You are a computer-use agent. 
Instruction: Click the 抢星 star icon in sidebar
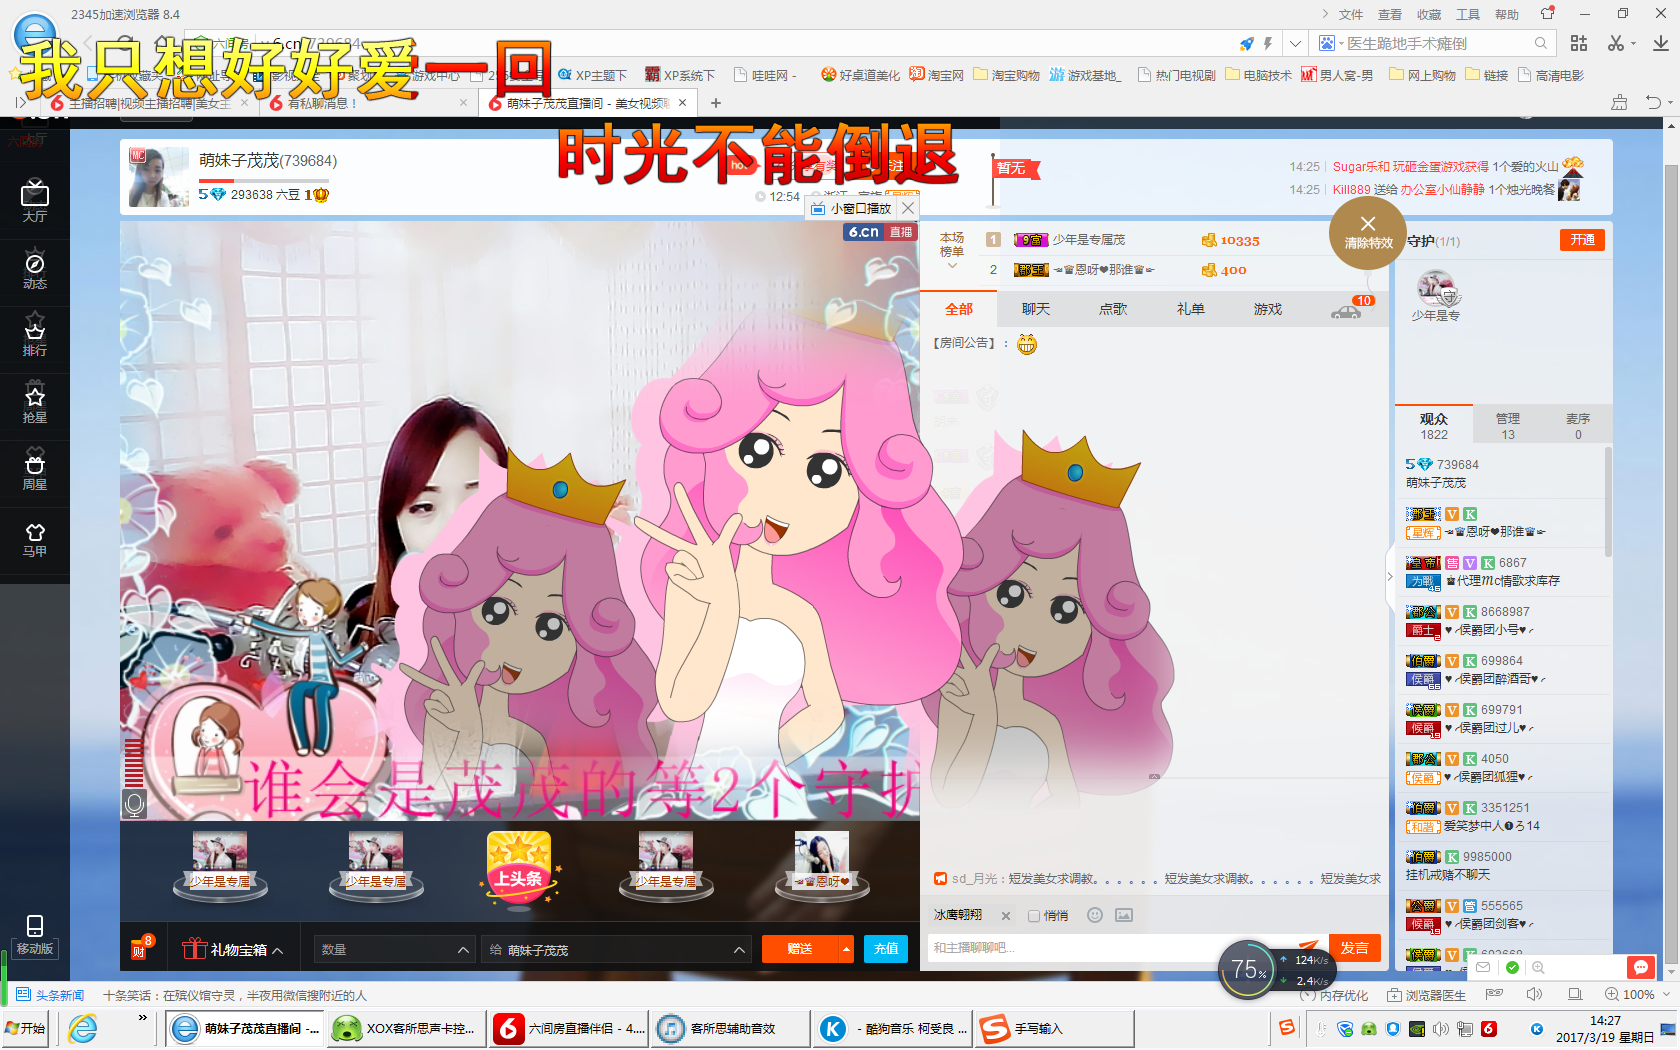point(35,403)
